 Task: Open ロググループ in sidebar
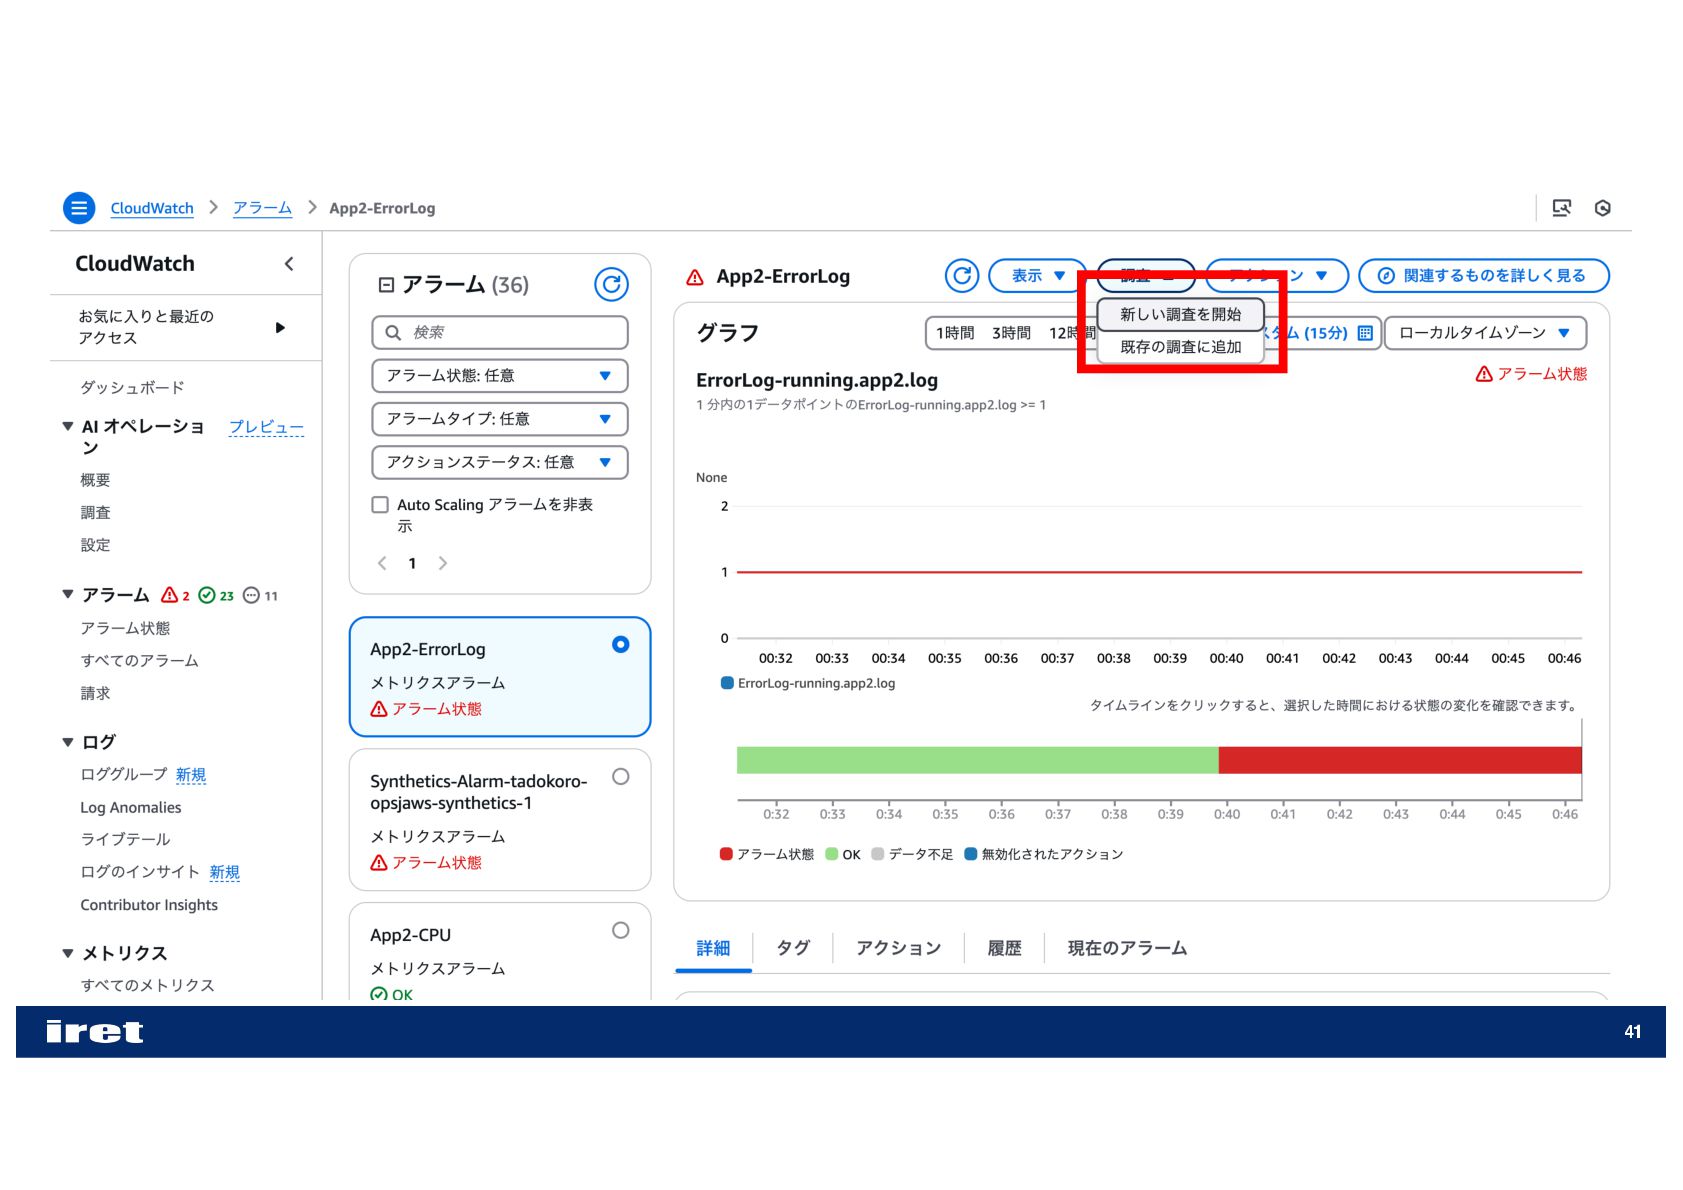(x=124, y=775)
